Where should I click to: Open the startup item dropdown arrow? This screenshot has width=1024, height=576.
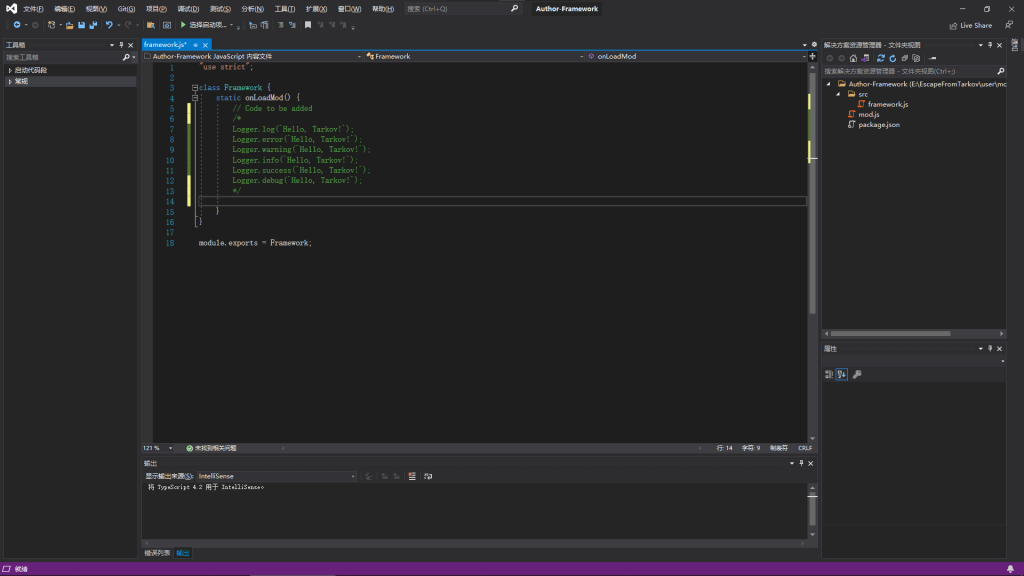tap(231, 25)
